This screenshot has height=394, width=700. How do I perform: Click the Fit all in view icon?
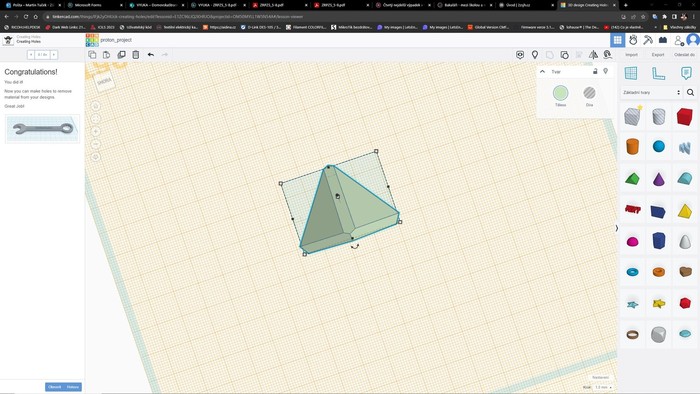(x=96, y=119)
